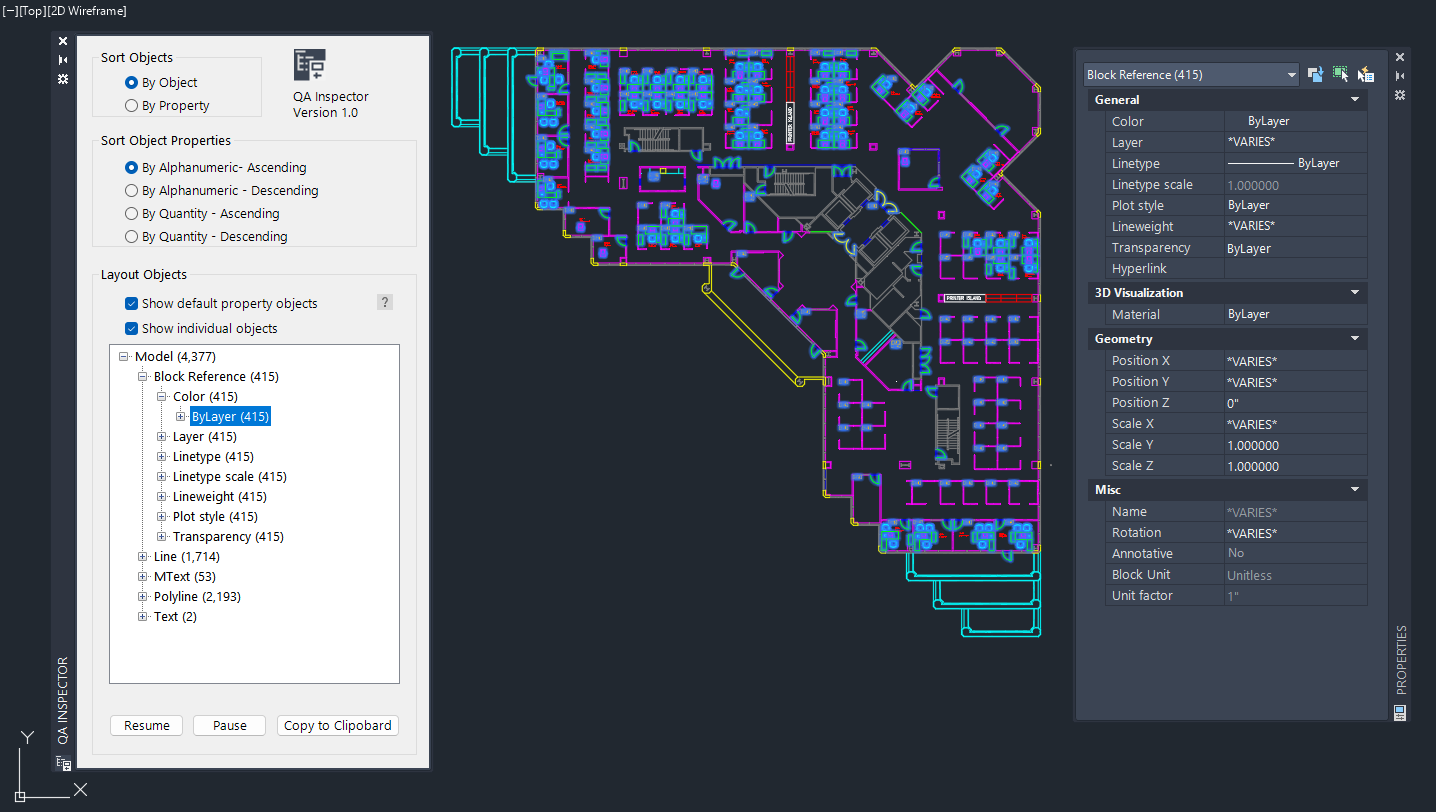Image resolution: width=1436 pixels, height=812 pixels.
Task: Expand the Lineweight (415) tree node
Action: tap(162, 497)
